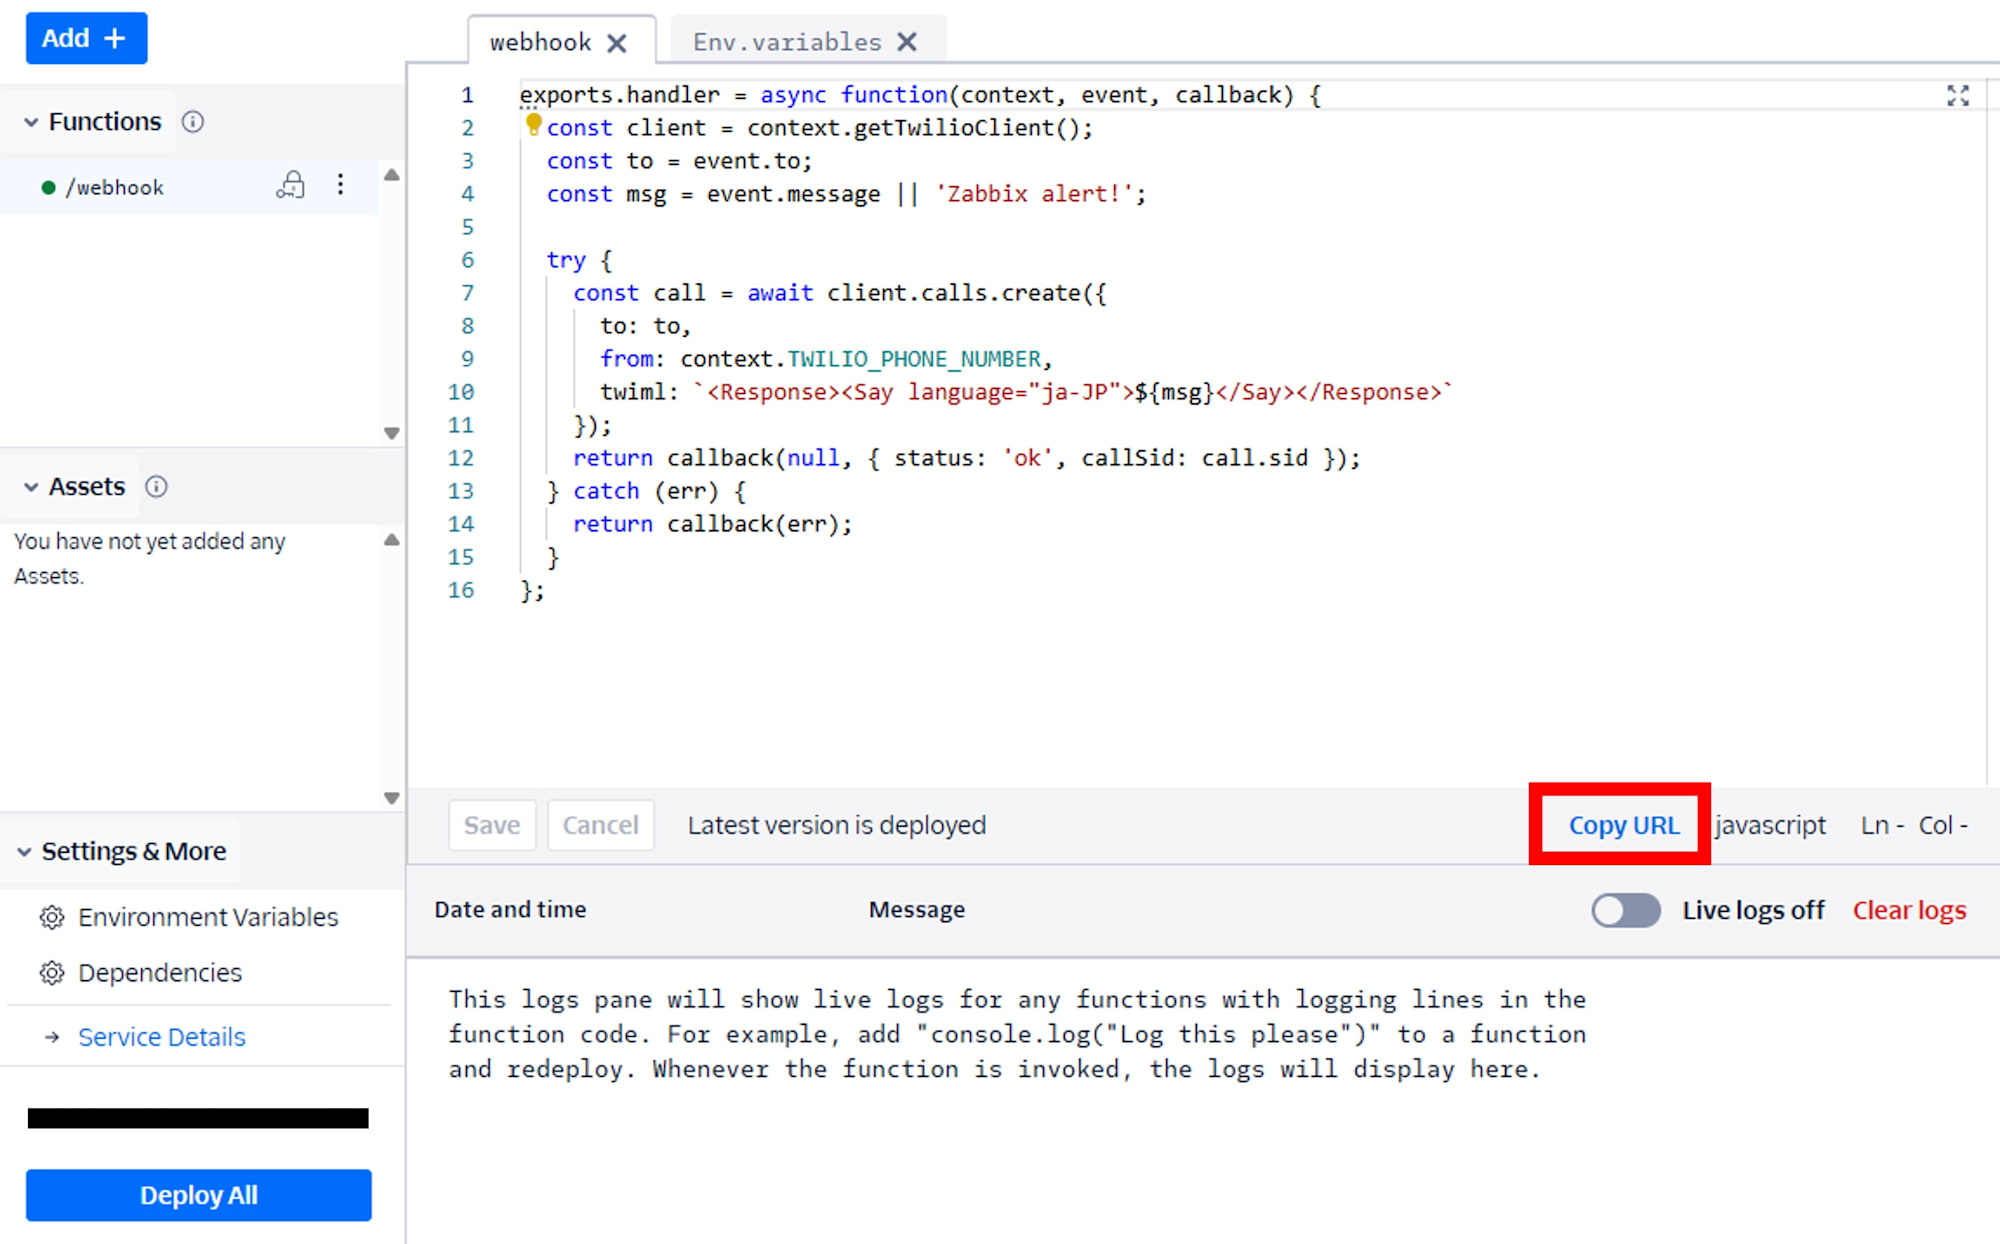Collapse the Assets section chevron
Screen dimensions: 2000x1244
[x=31, y=487]
